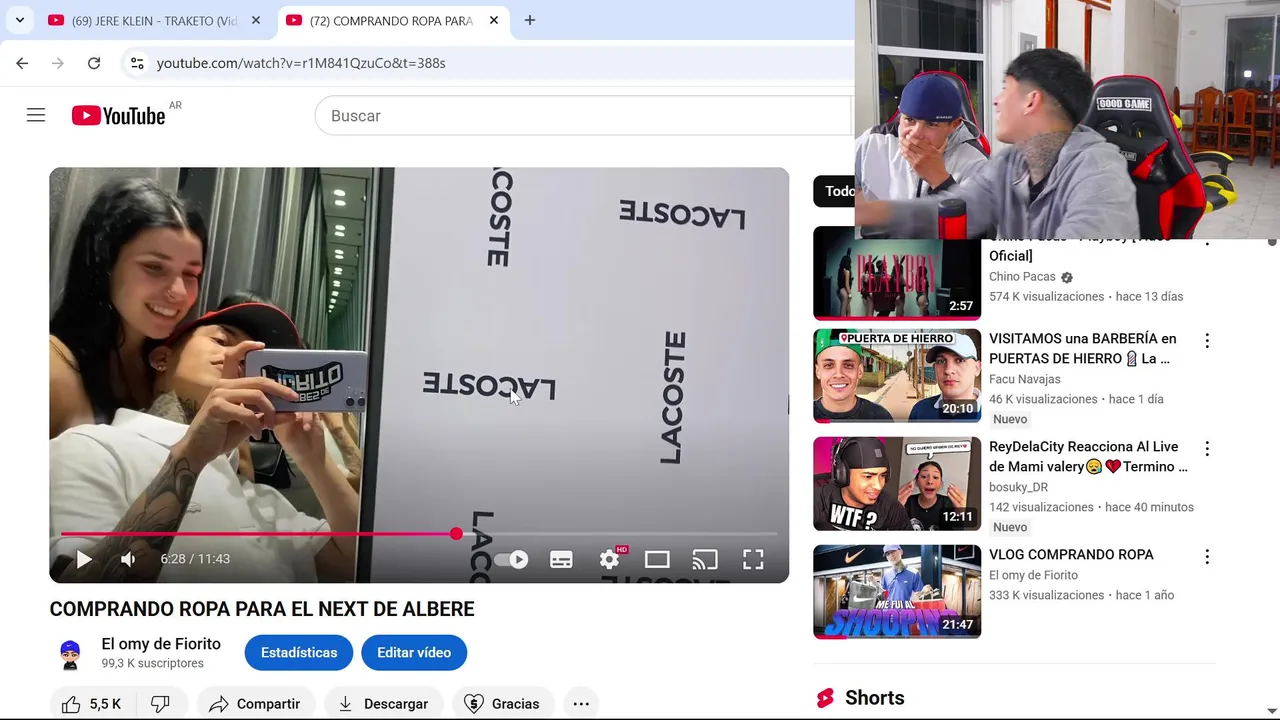Go back using browser back arrow
This screenshot has height=720, width=1280.
[x=22, y=63]
